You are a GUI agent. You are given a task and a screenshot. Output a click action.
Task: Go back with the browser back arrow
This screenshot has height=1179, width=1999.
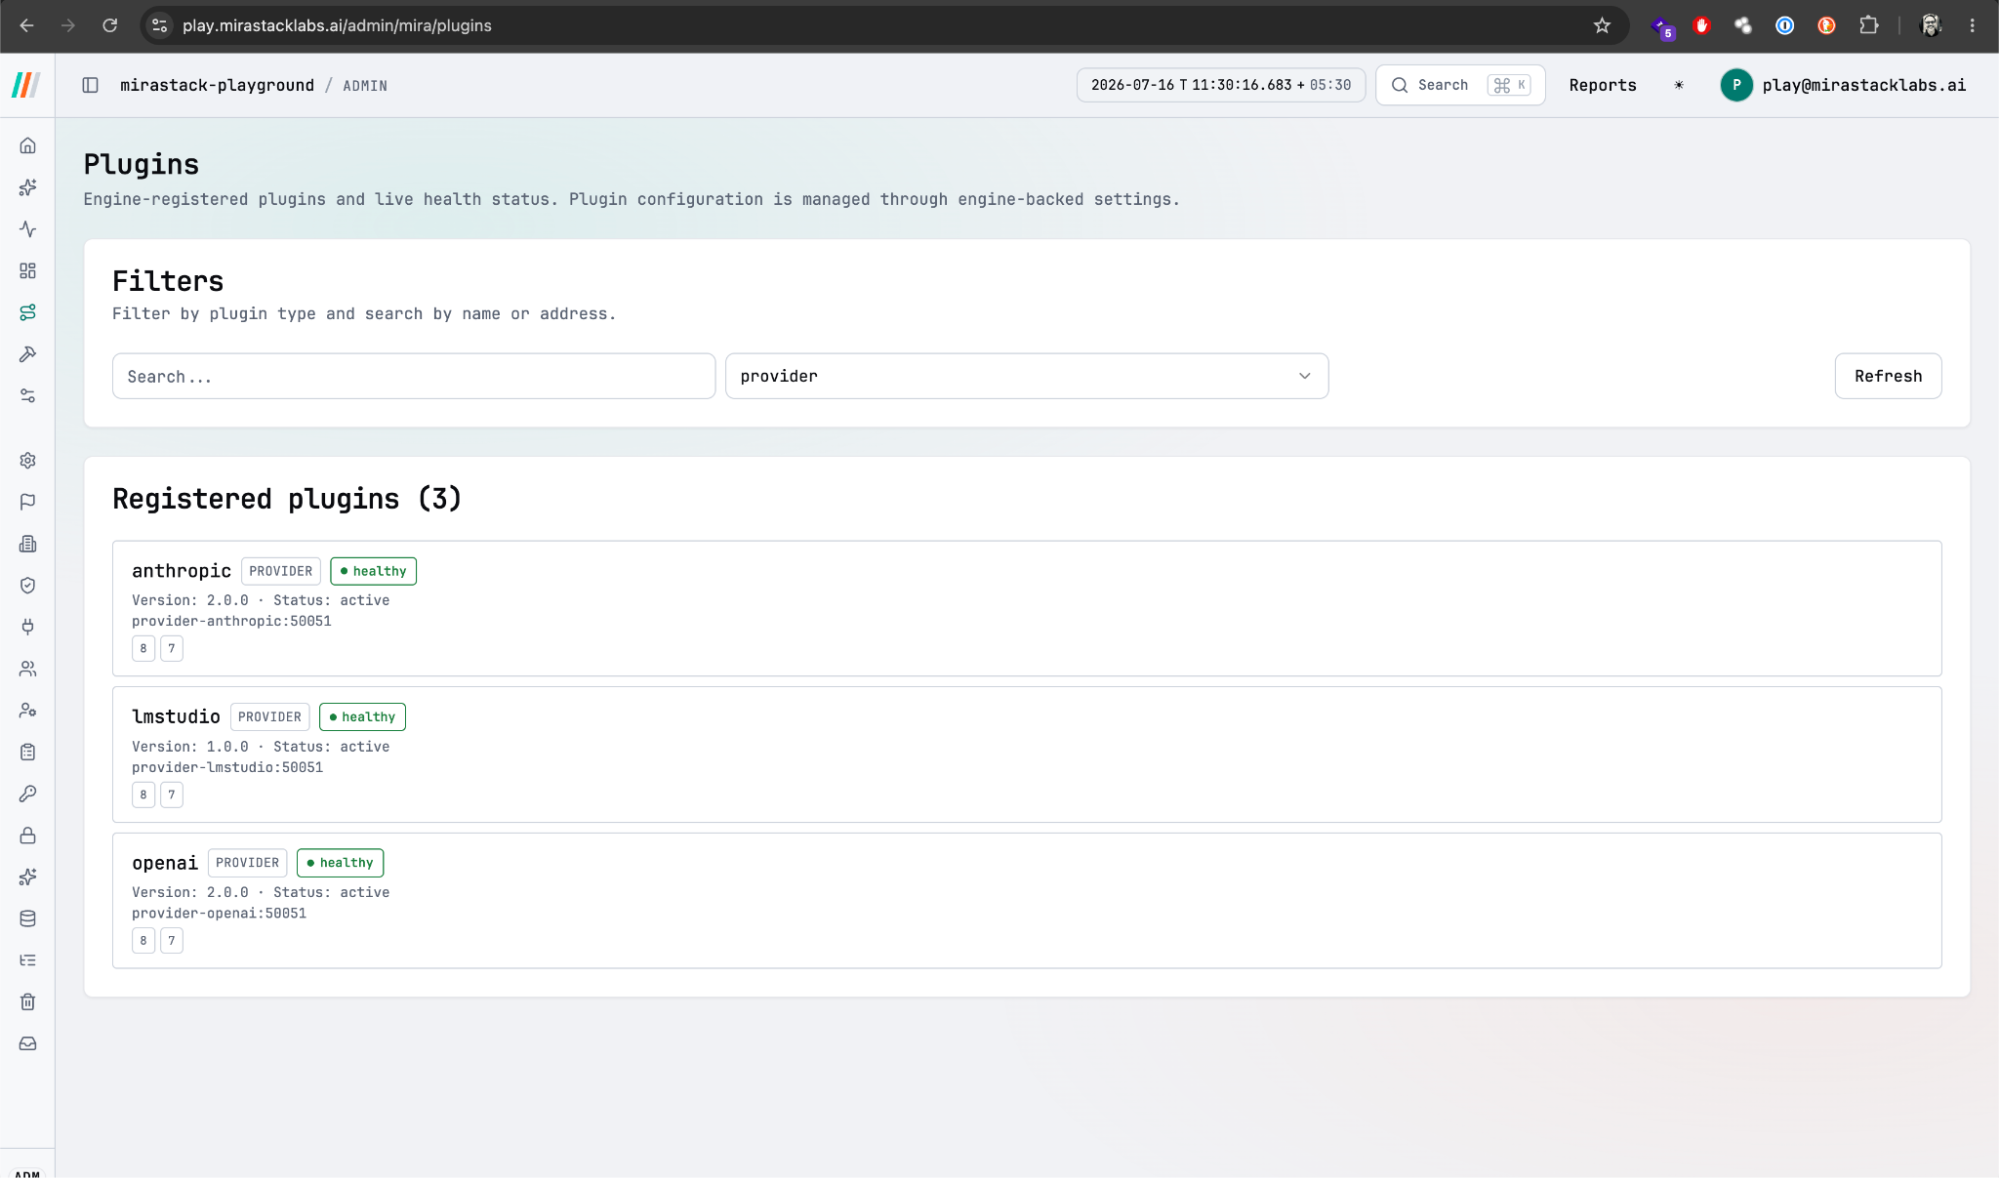[27, 25]
